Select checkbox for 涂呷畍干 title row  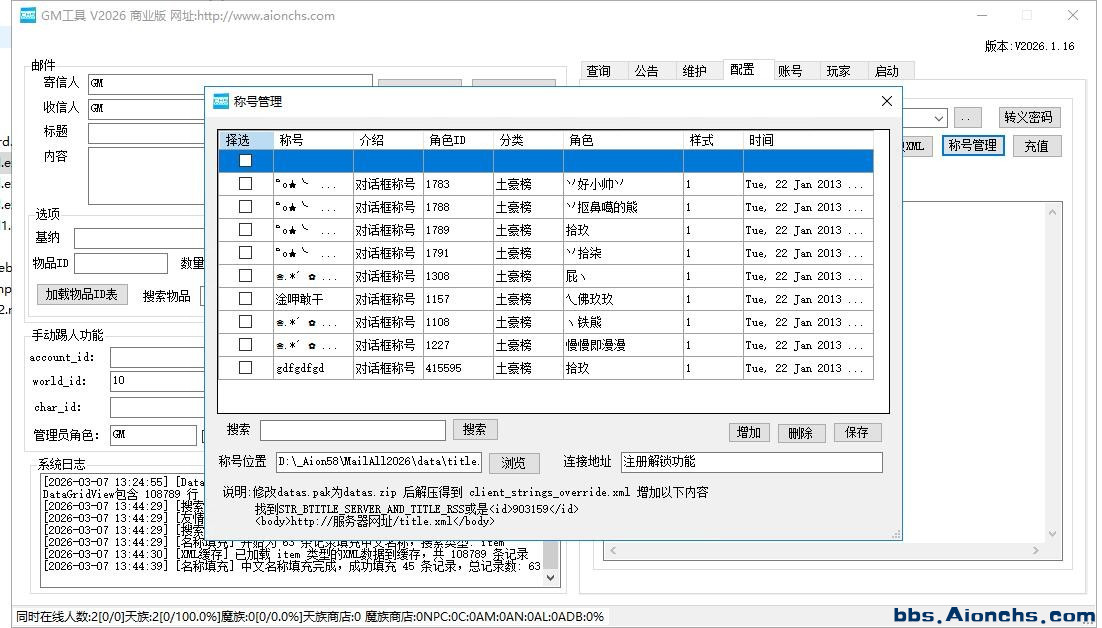(245, 299)
